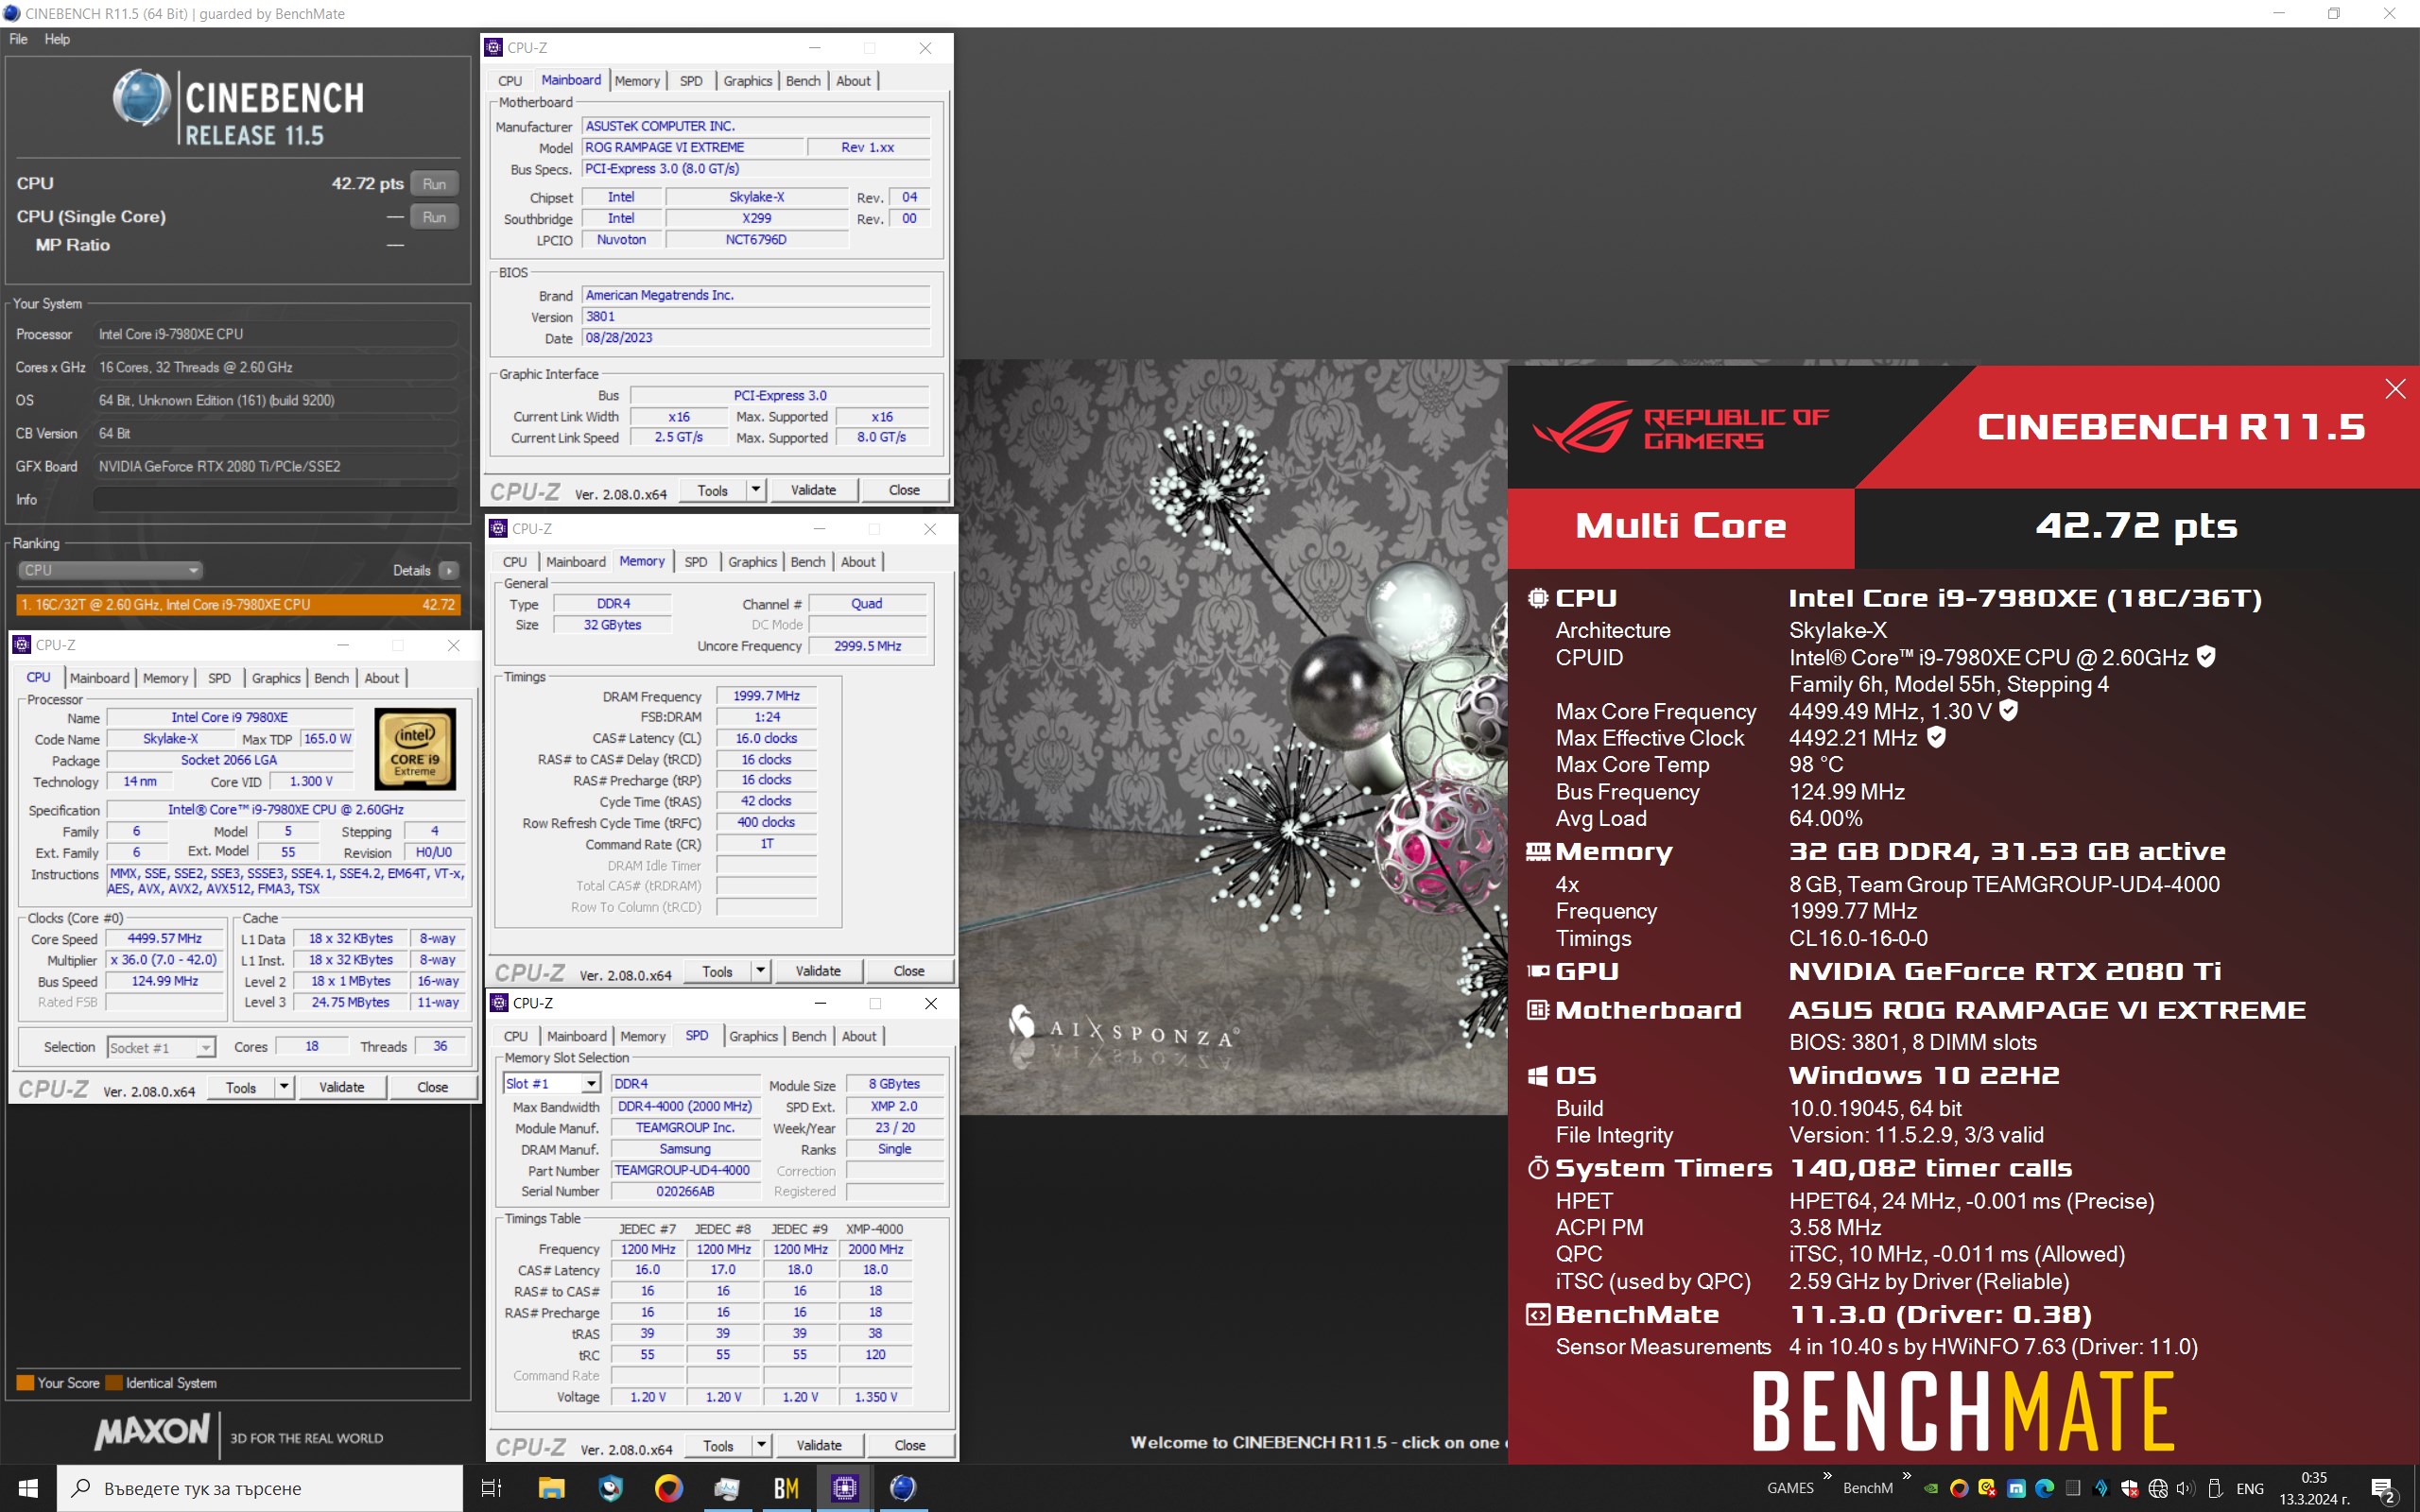Switch to Graphics tab in SPD CPU-Z

point(753,1036)
